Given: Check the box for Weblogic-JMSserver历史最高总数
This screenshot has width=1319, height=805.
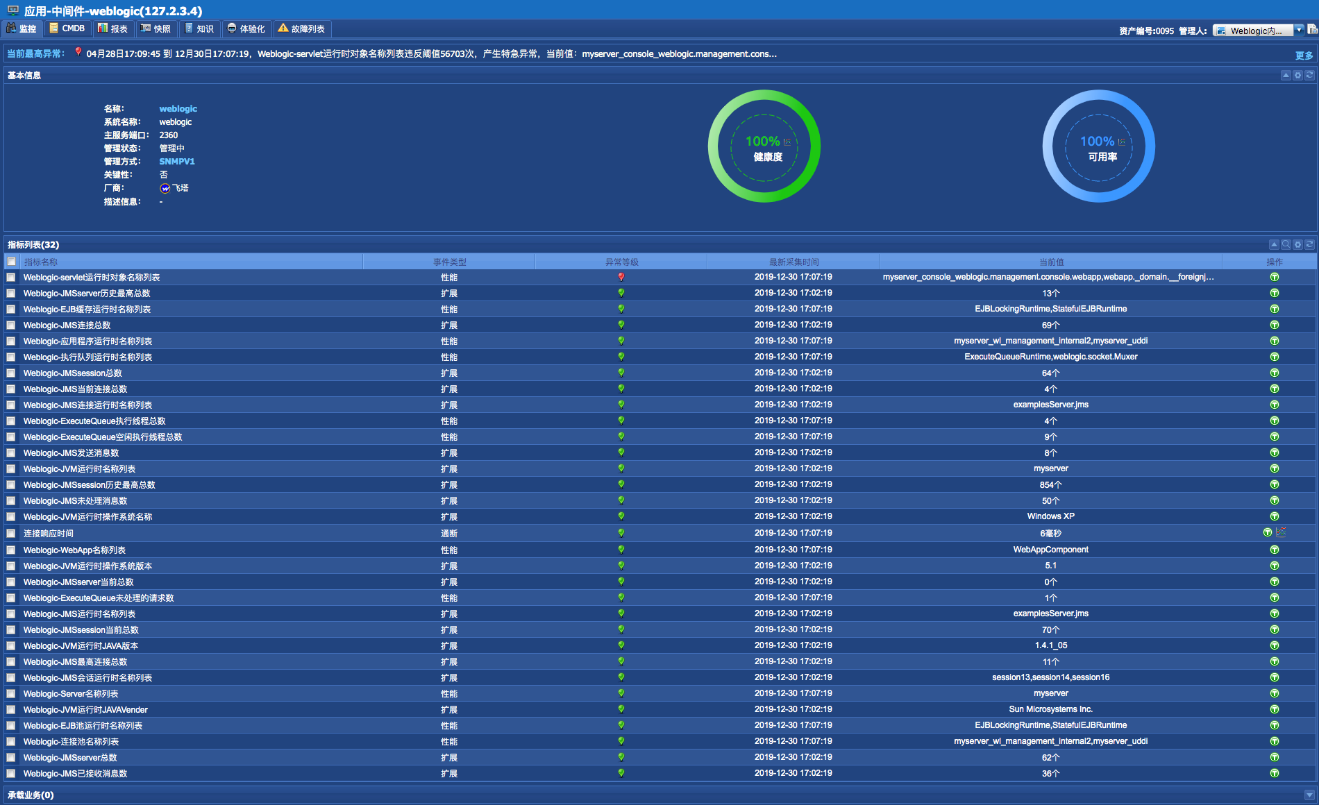Looking at the screenshot, I should [11, 293].
